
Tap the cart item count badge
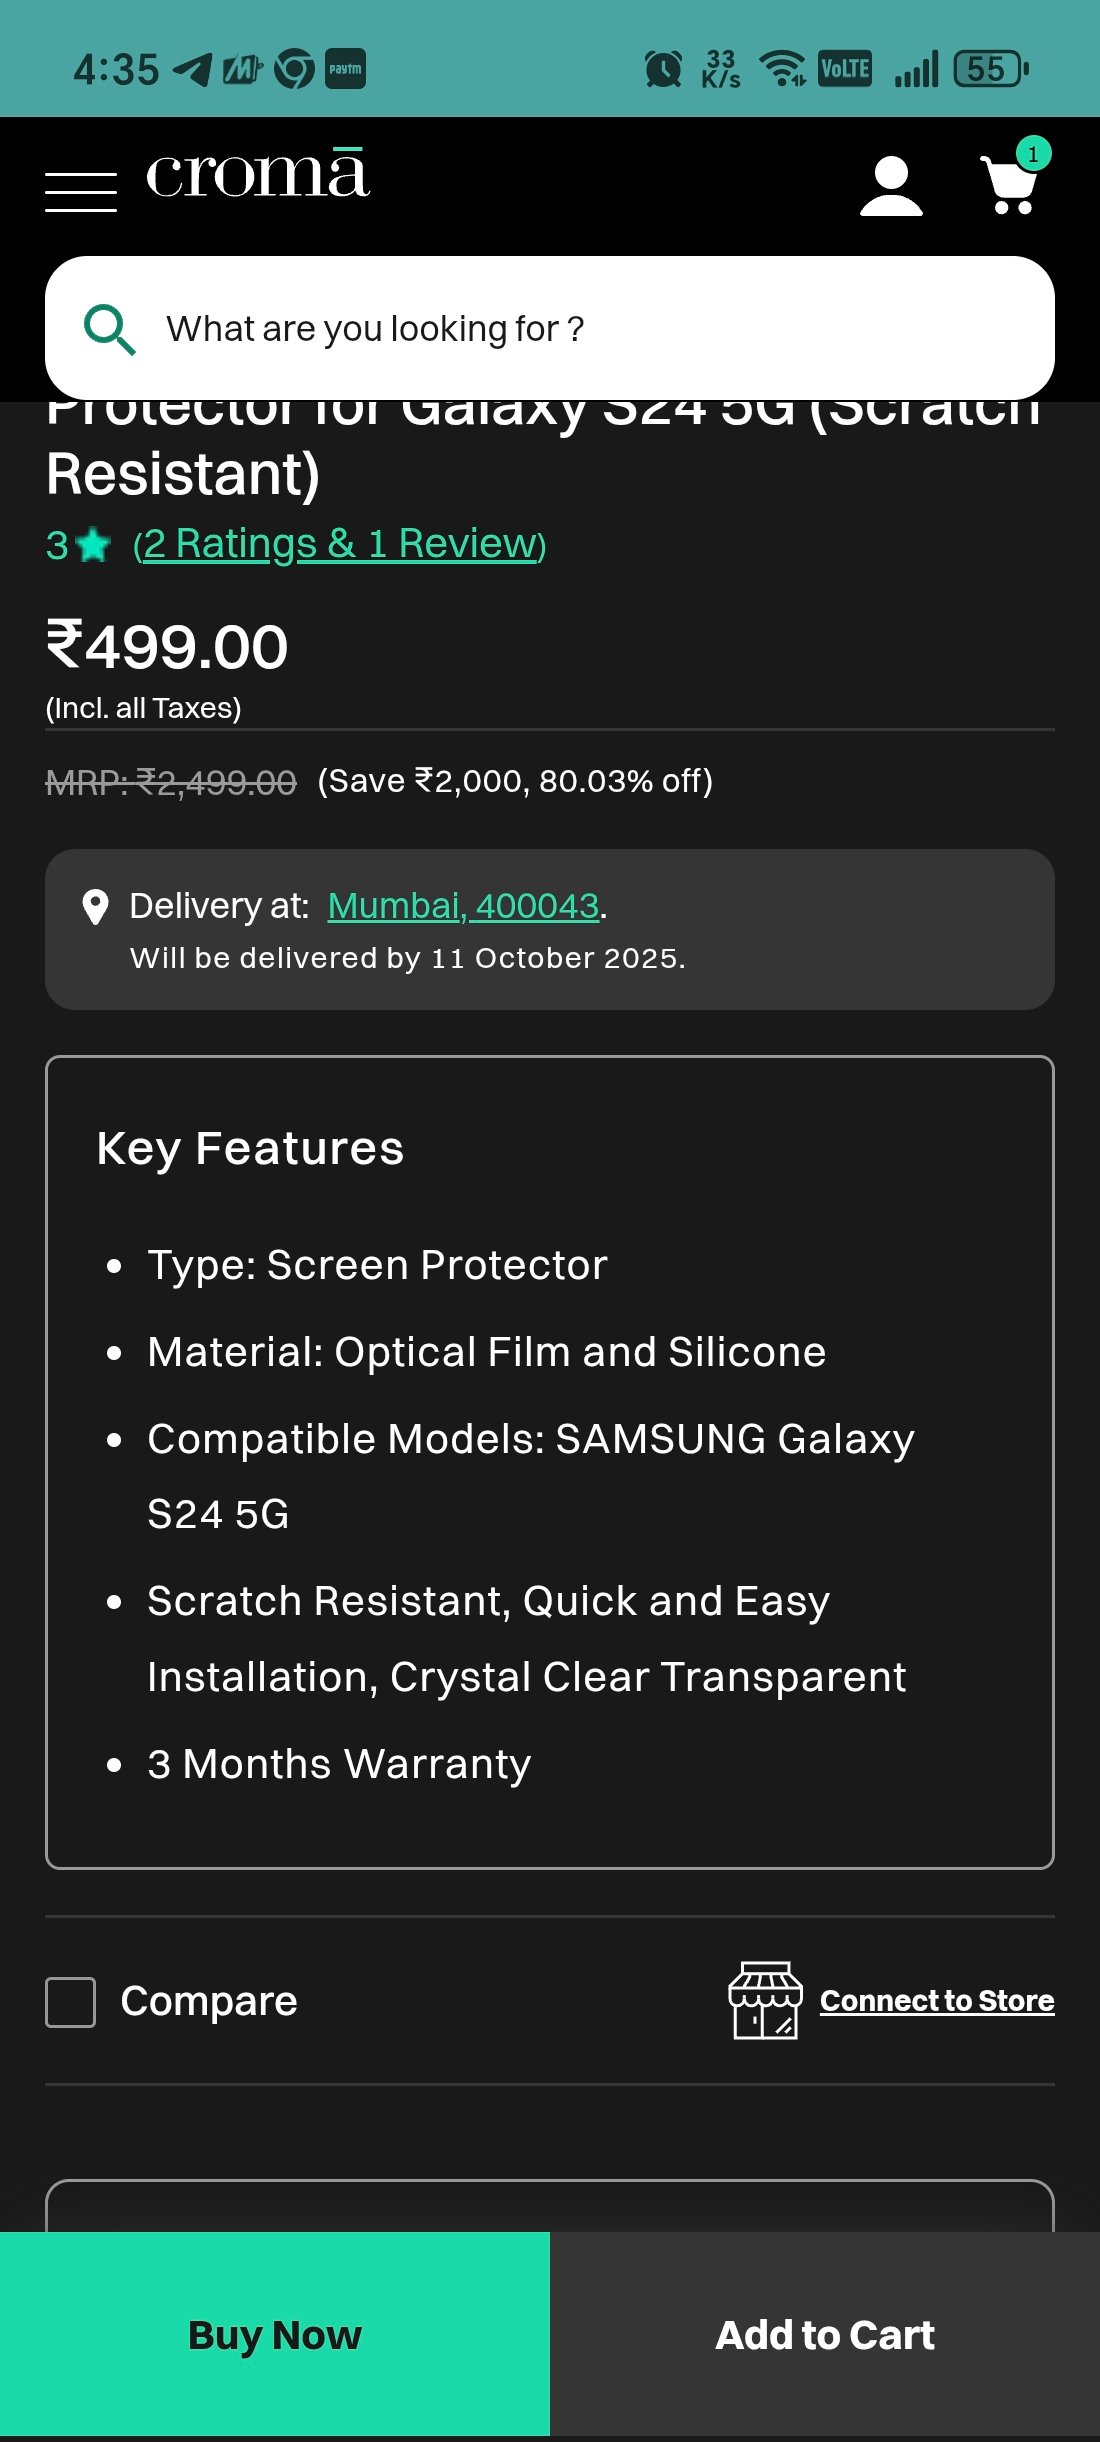1033,154
